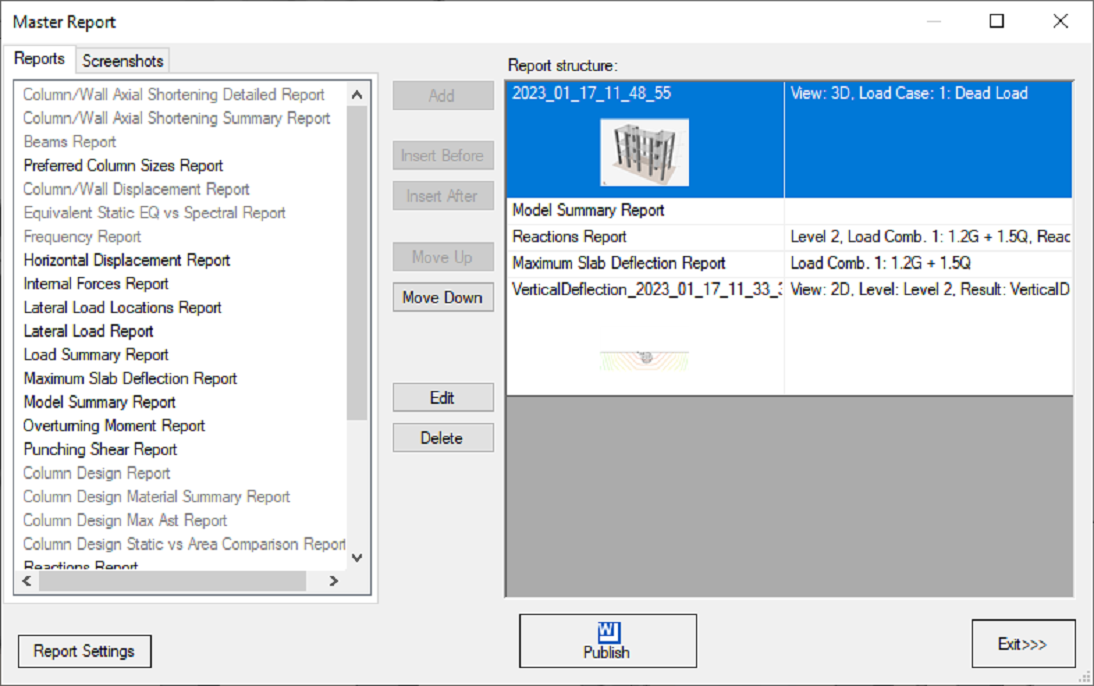This screenshot has width=1094, height=686.
Task: Open Report Settings
Action: [84, 651]
